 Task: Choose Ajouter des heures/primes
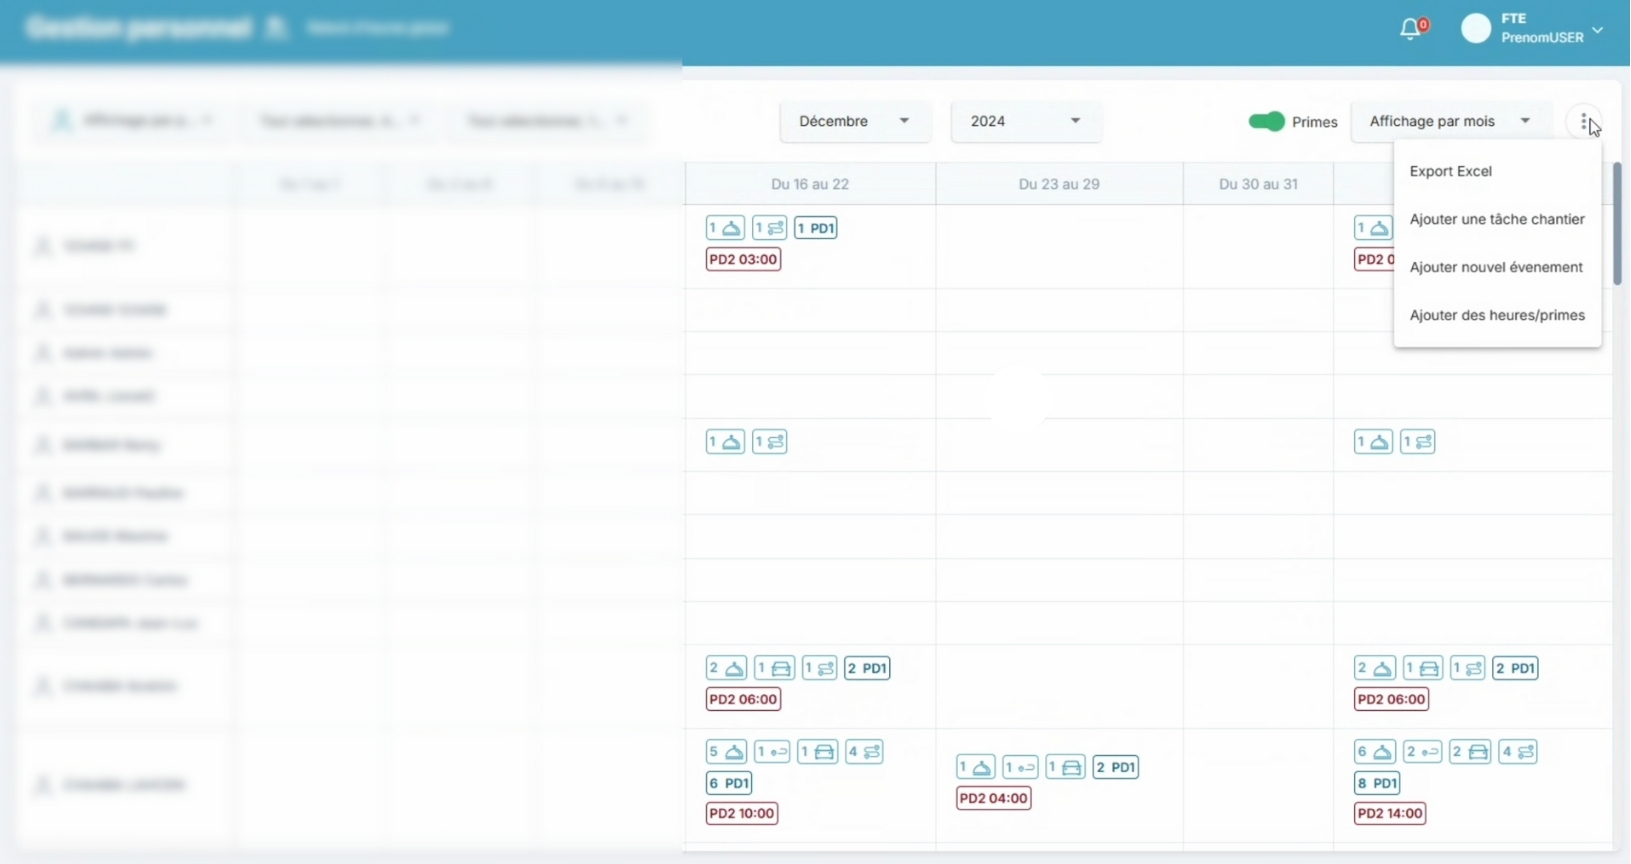pyautogui.click(x=1496, y=315)
